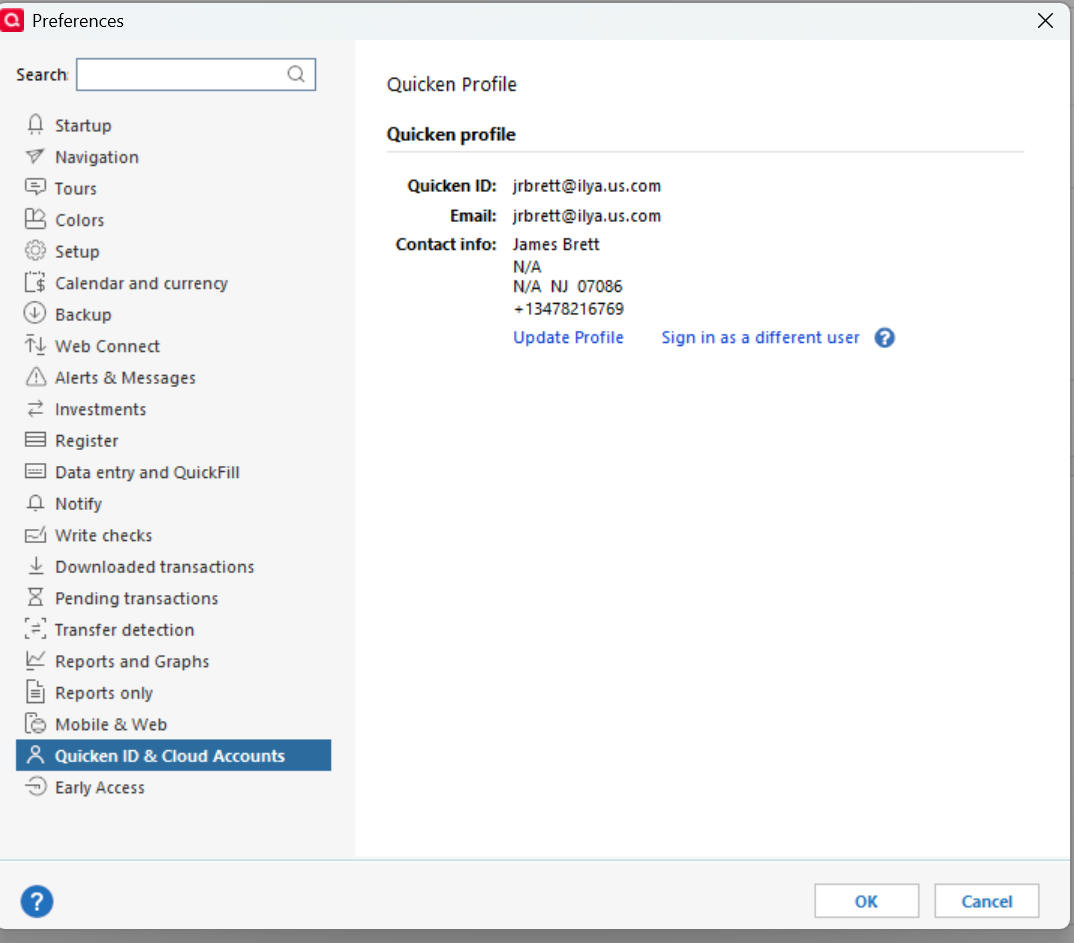1074x943 pixels.
Task: Select the Setup category
Action: click(x=77, y=251)
